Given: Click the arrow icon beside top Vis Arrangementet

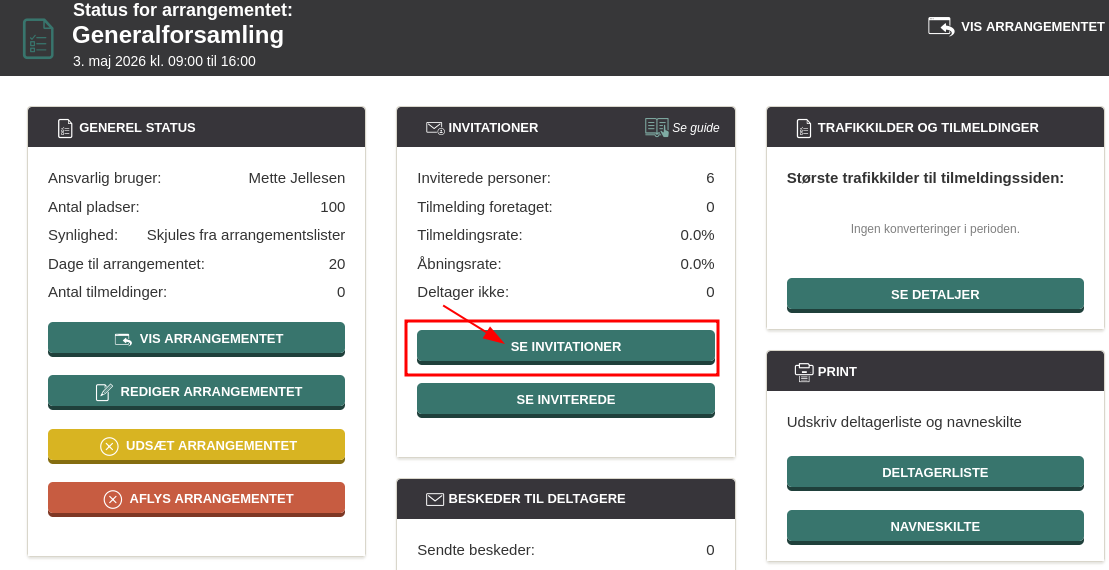Looking at the screenshot, I should (x=941, y=26).
